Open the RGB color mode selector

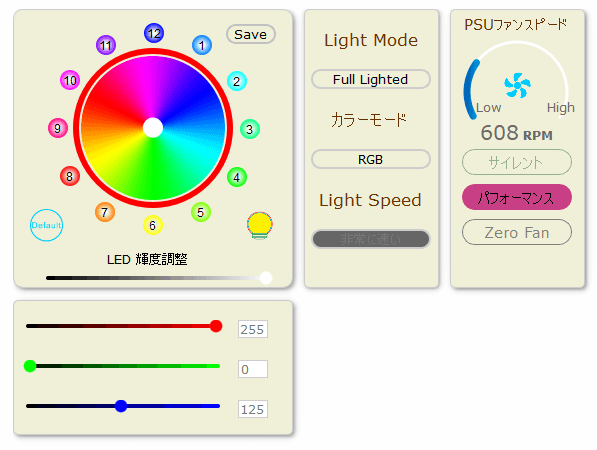pyautogui.click(x=370, y=159)
